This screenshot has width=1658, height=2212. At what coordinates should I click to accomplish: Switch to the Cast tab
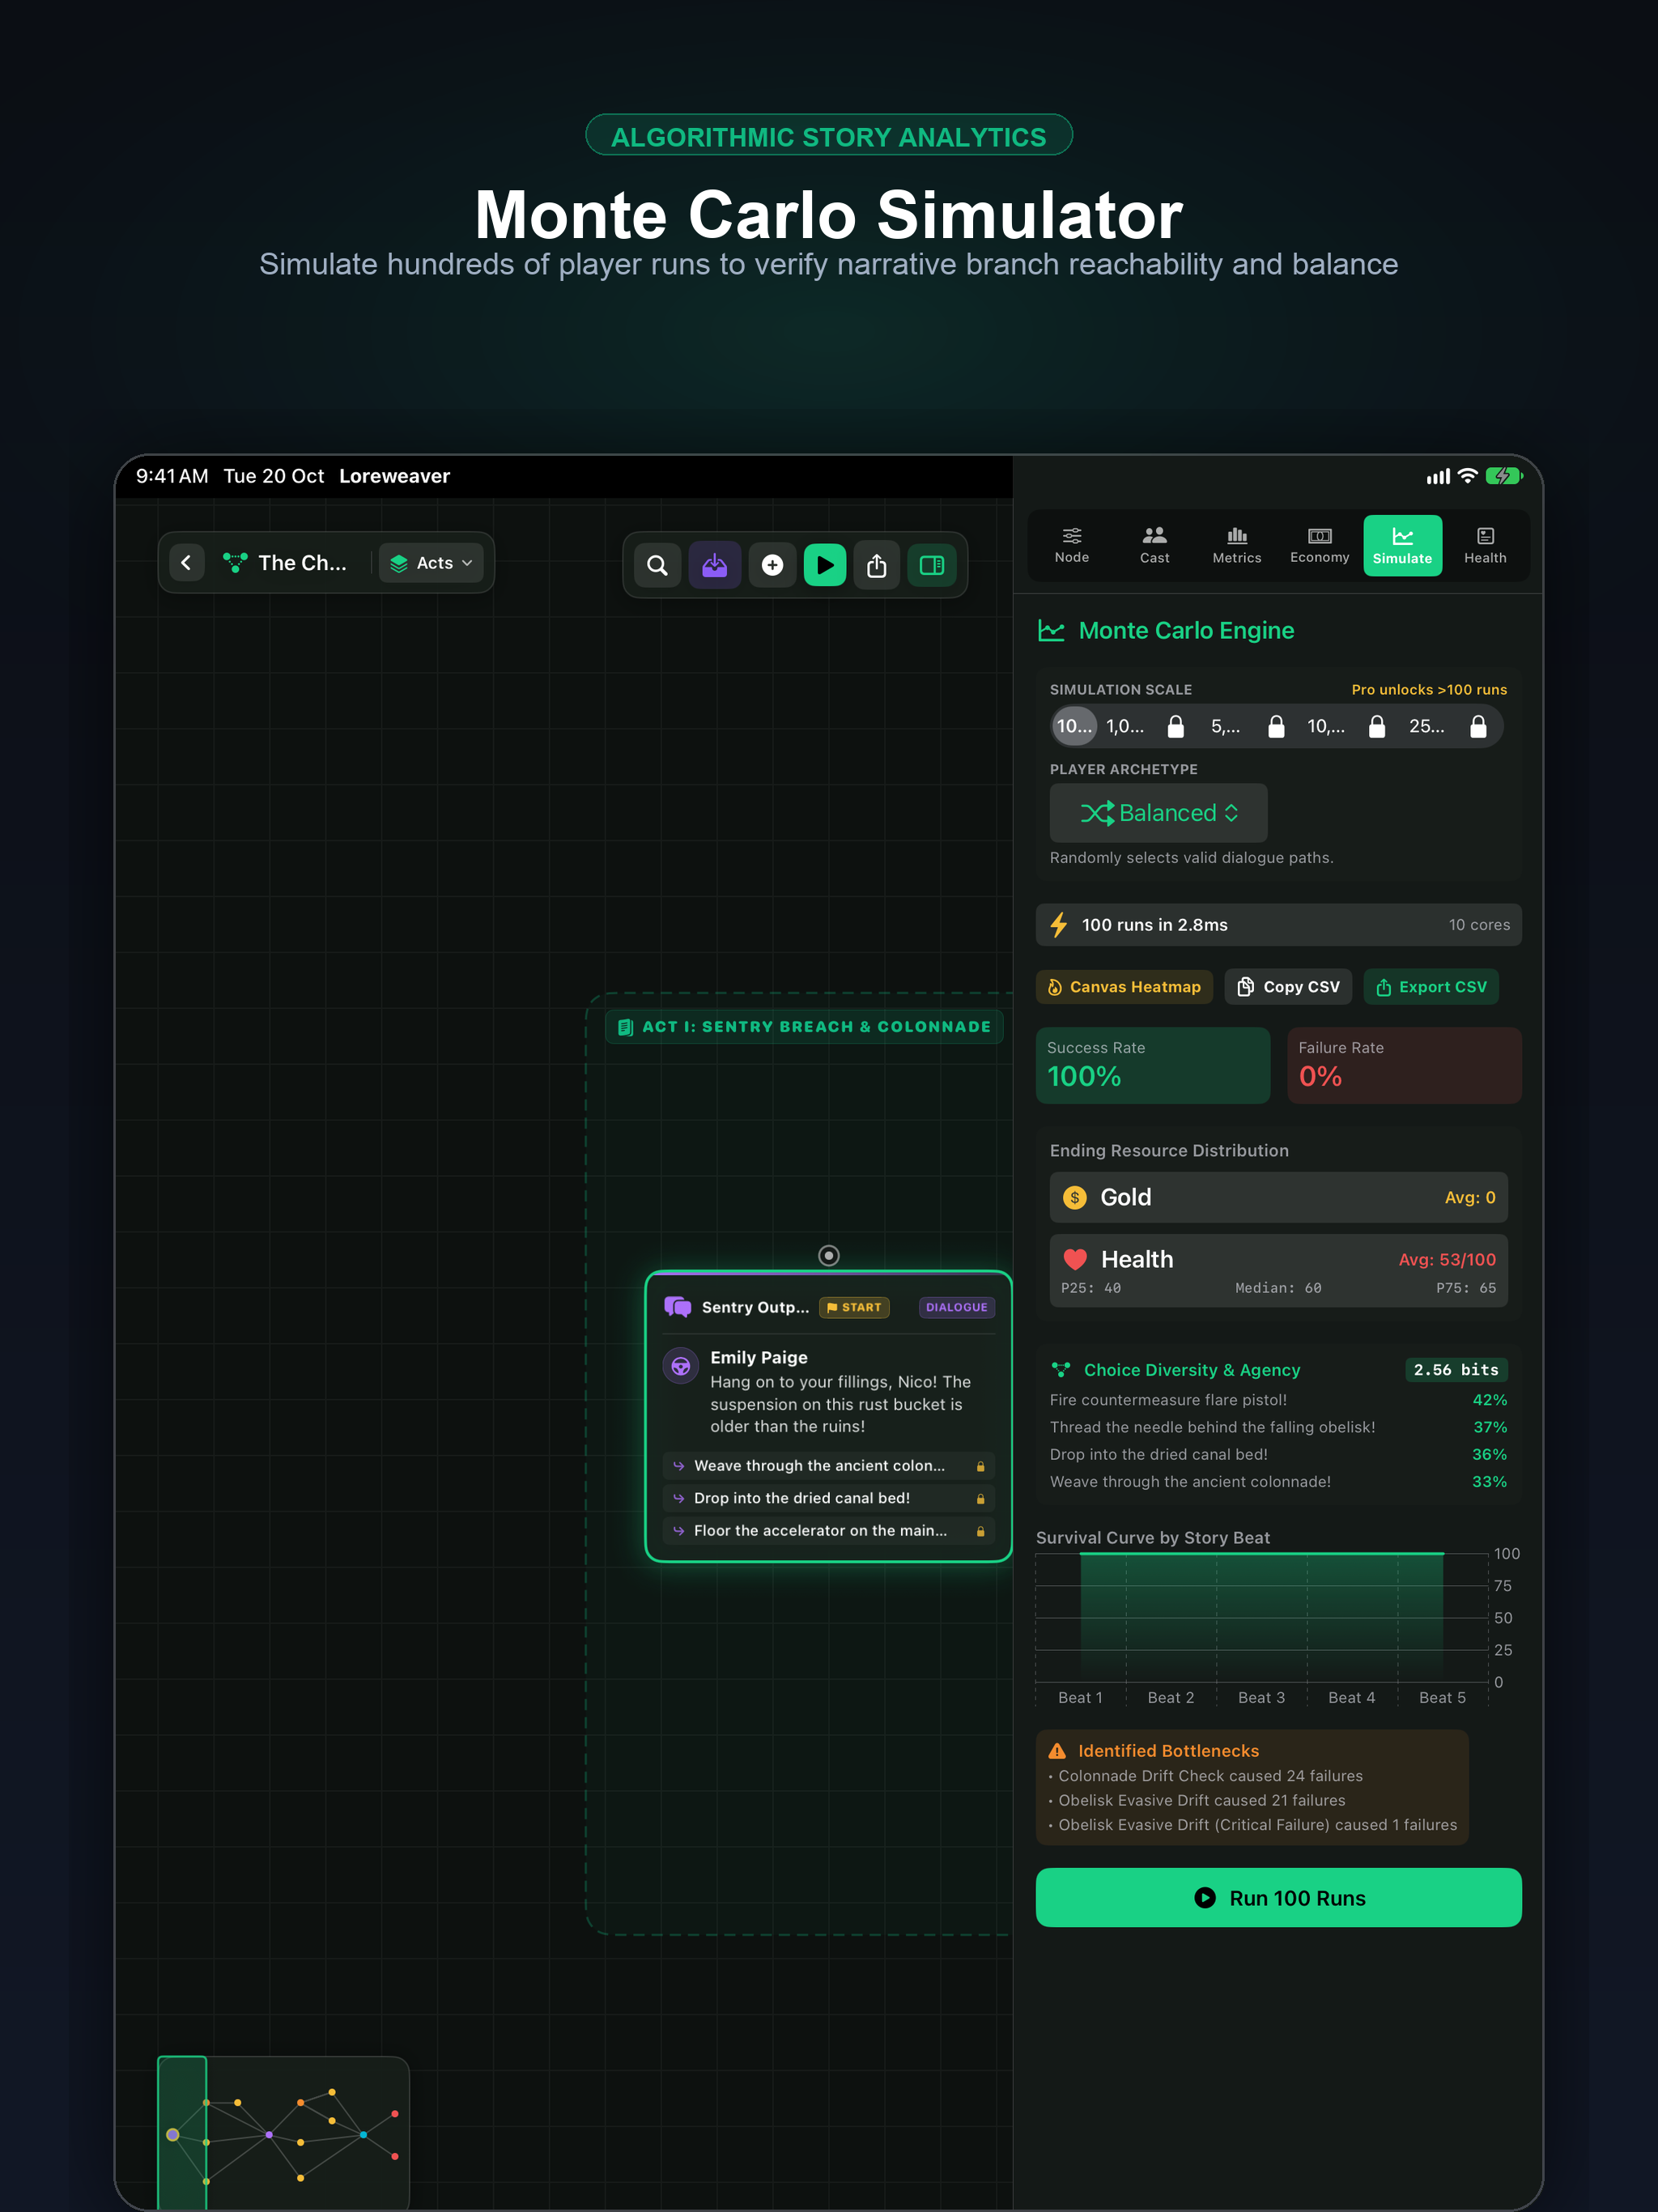point(1155,545)
